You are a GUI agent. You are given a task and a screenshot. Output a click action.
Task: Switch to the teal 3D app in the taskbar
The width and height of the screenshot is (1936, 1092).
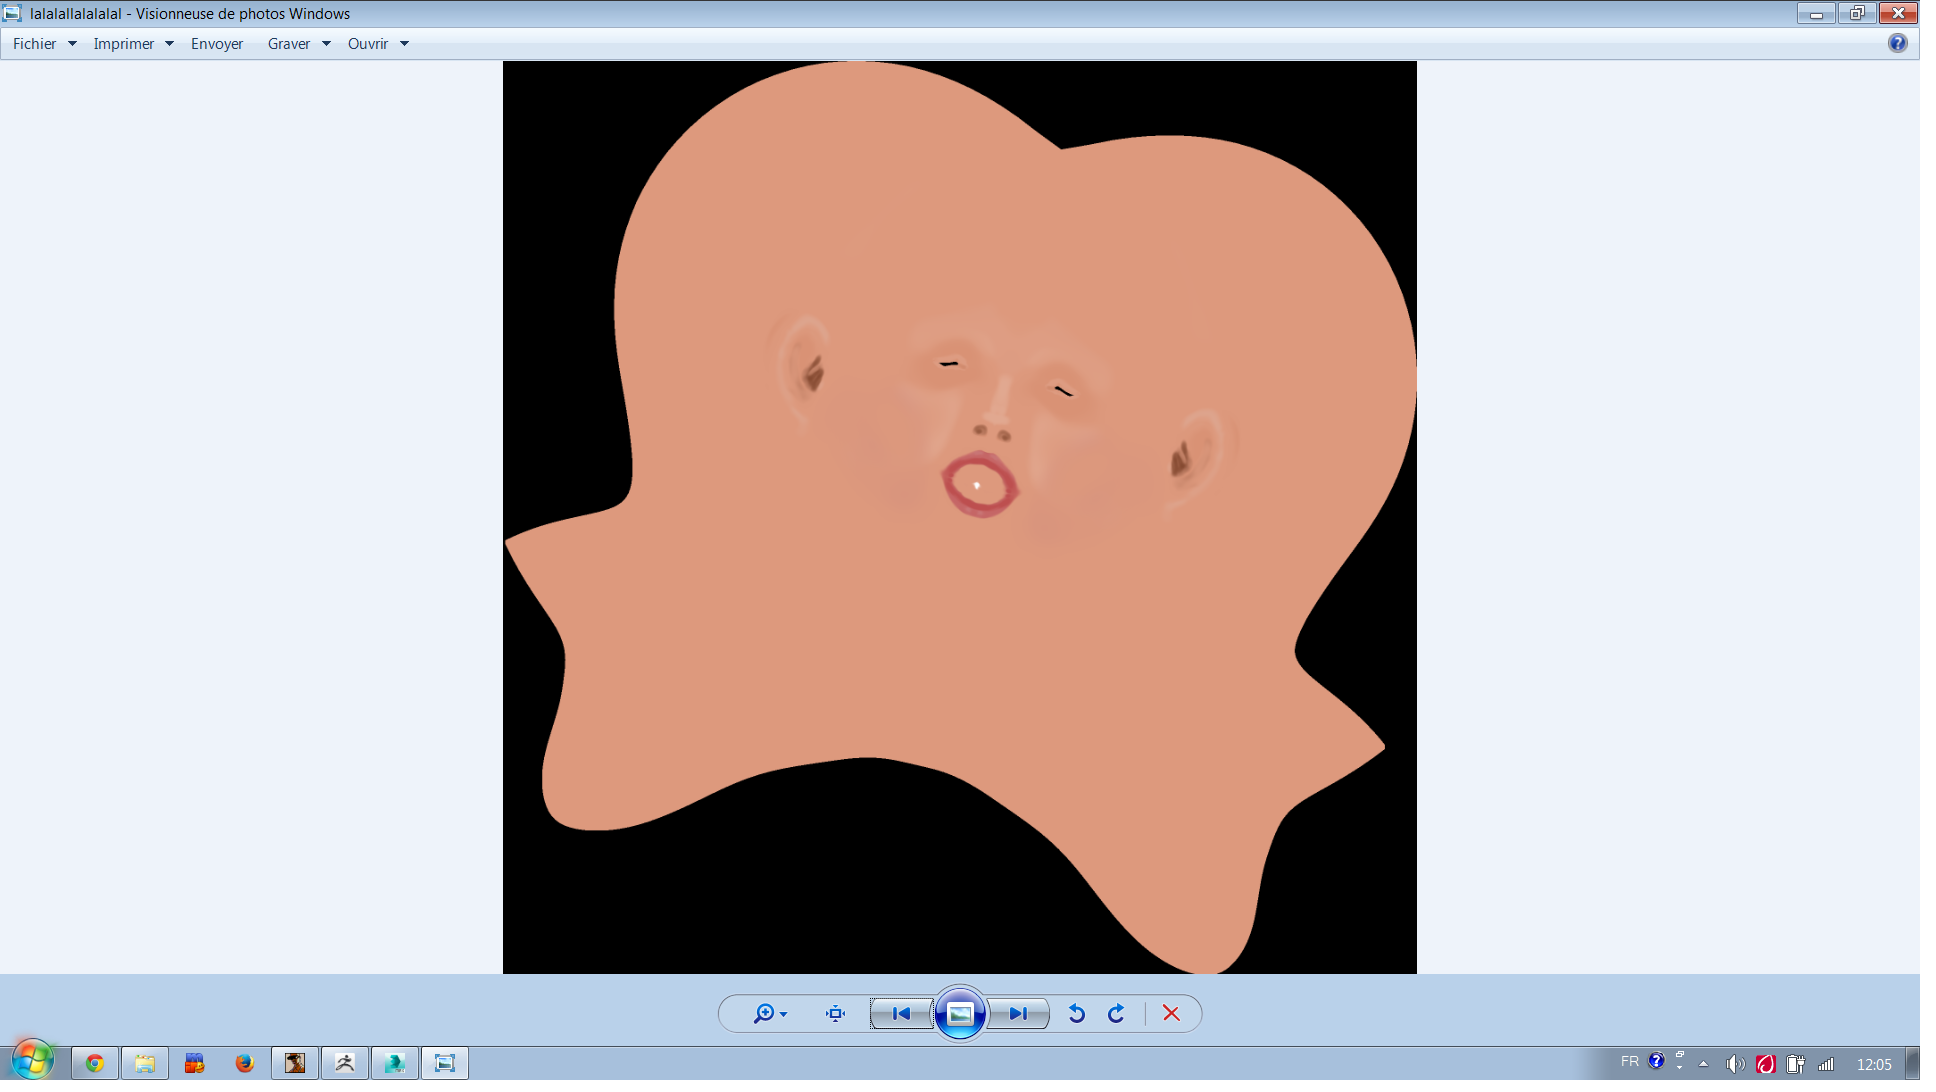[x=395, y=1063]
